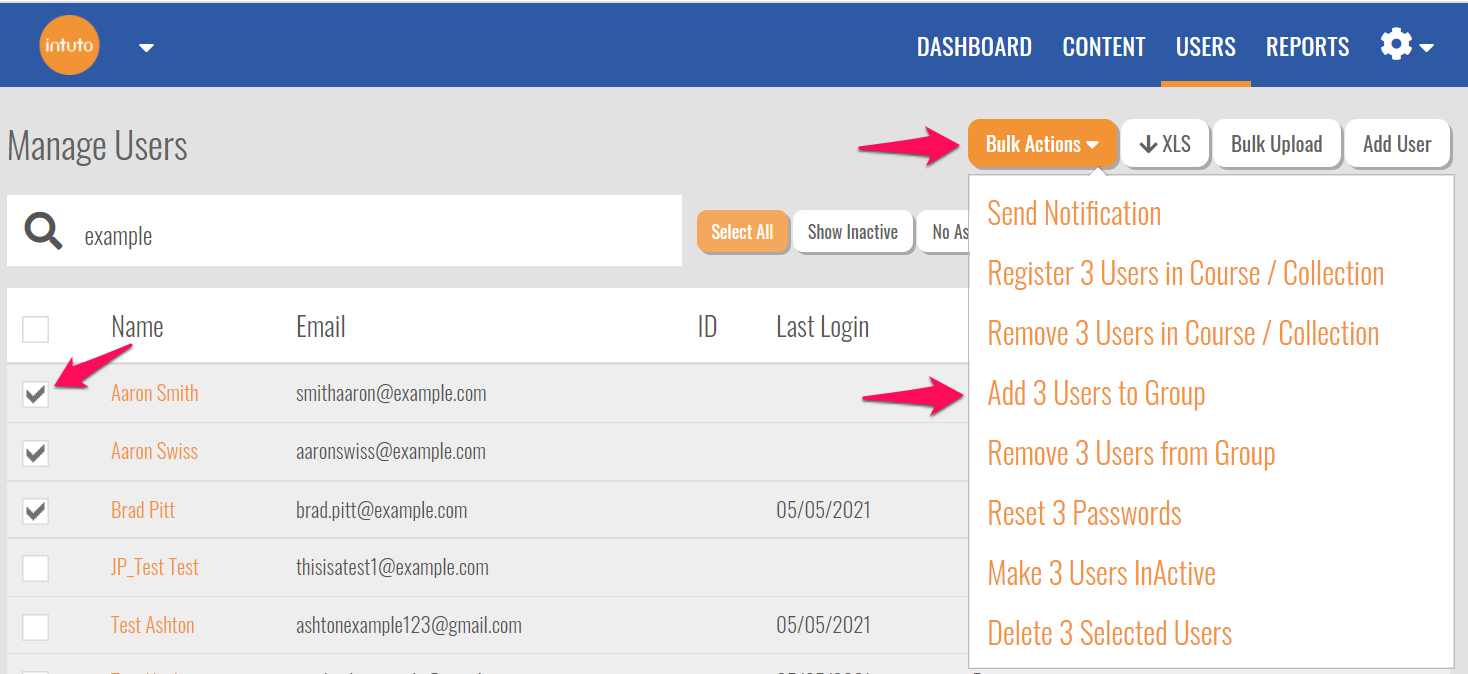The height and width of the screenshot is (674, 1468).
Task: Open the Content tab
Action: click(x=1104, y=47)
